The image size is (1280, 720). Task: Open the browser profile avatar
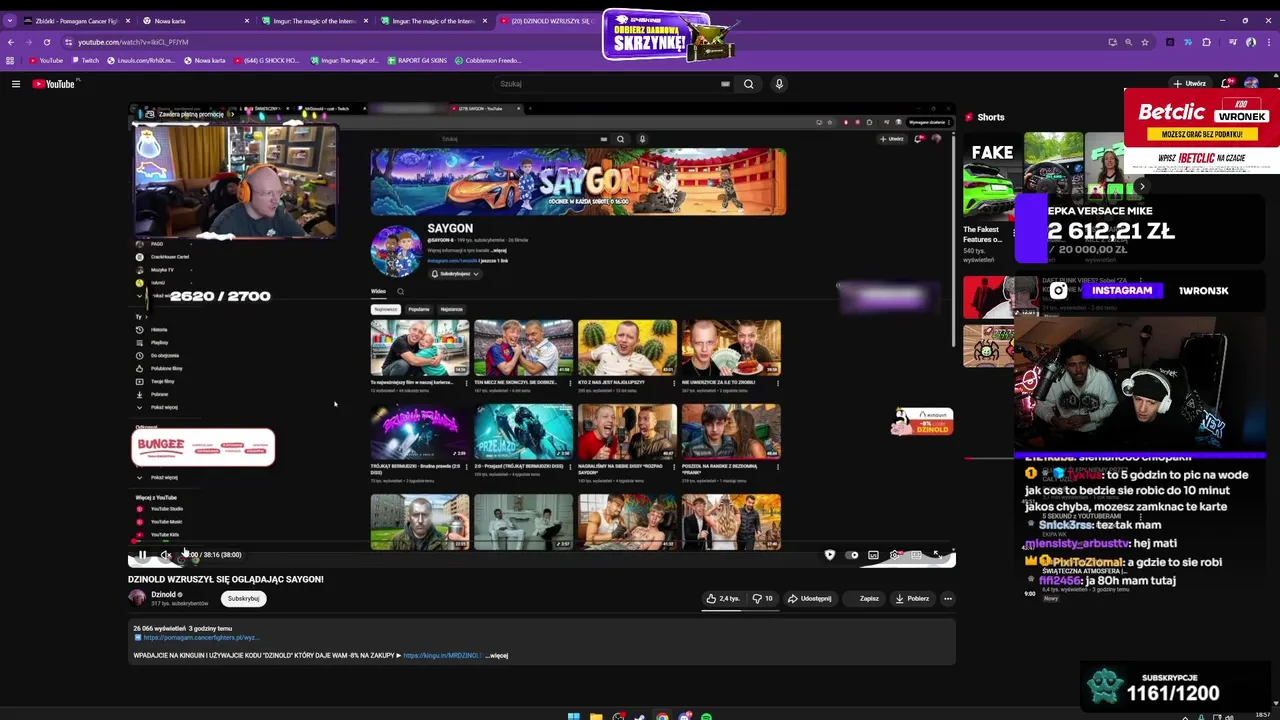tap(1251, 42)
